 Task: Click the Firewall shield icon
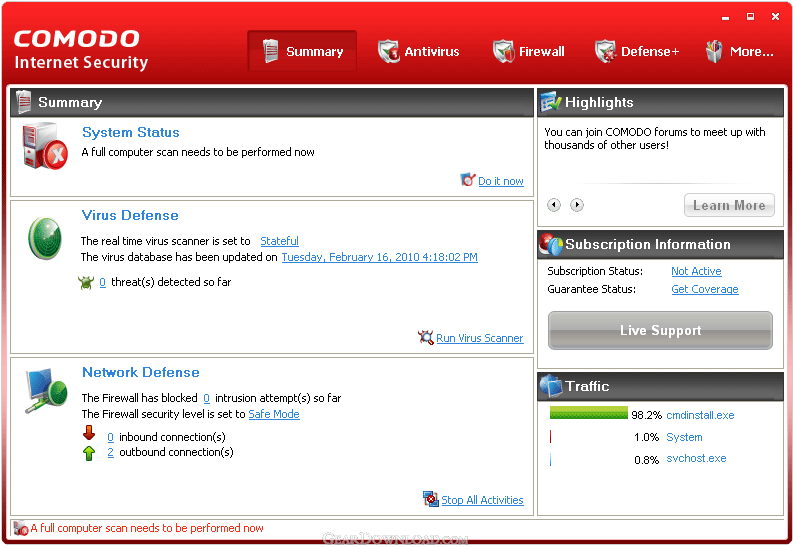[504, 51]
